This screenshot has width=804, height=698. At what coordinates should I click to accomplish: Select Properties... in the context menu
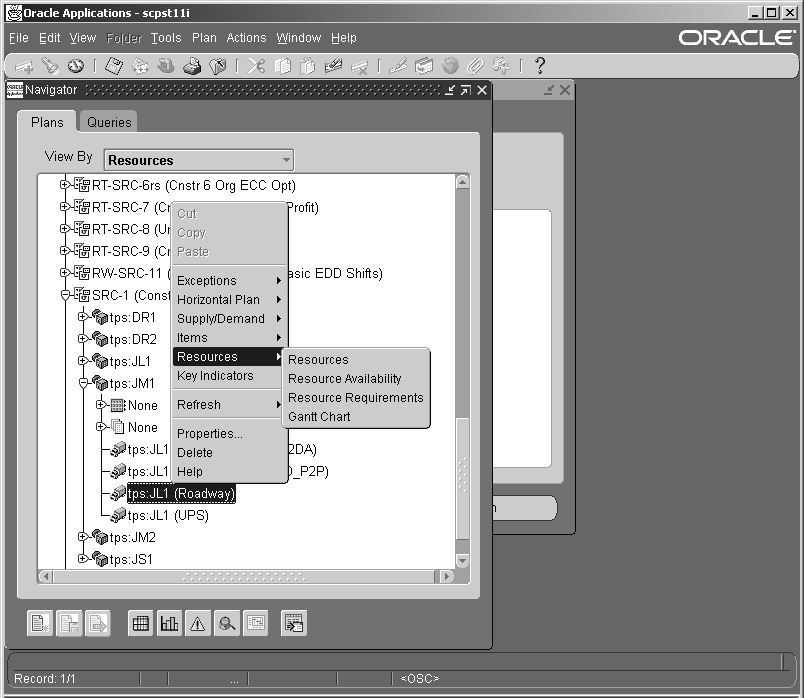(x=229, y=433)
